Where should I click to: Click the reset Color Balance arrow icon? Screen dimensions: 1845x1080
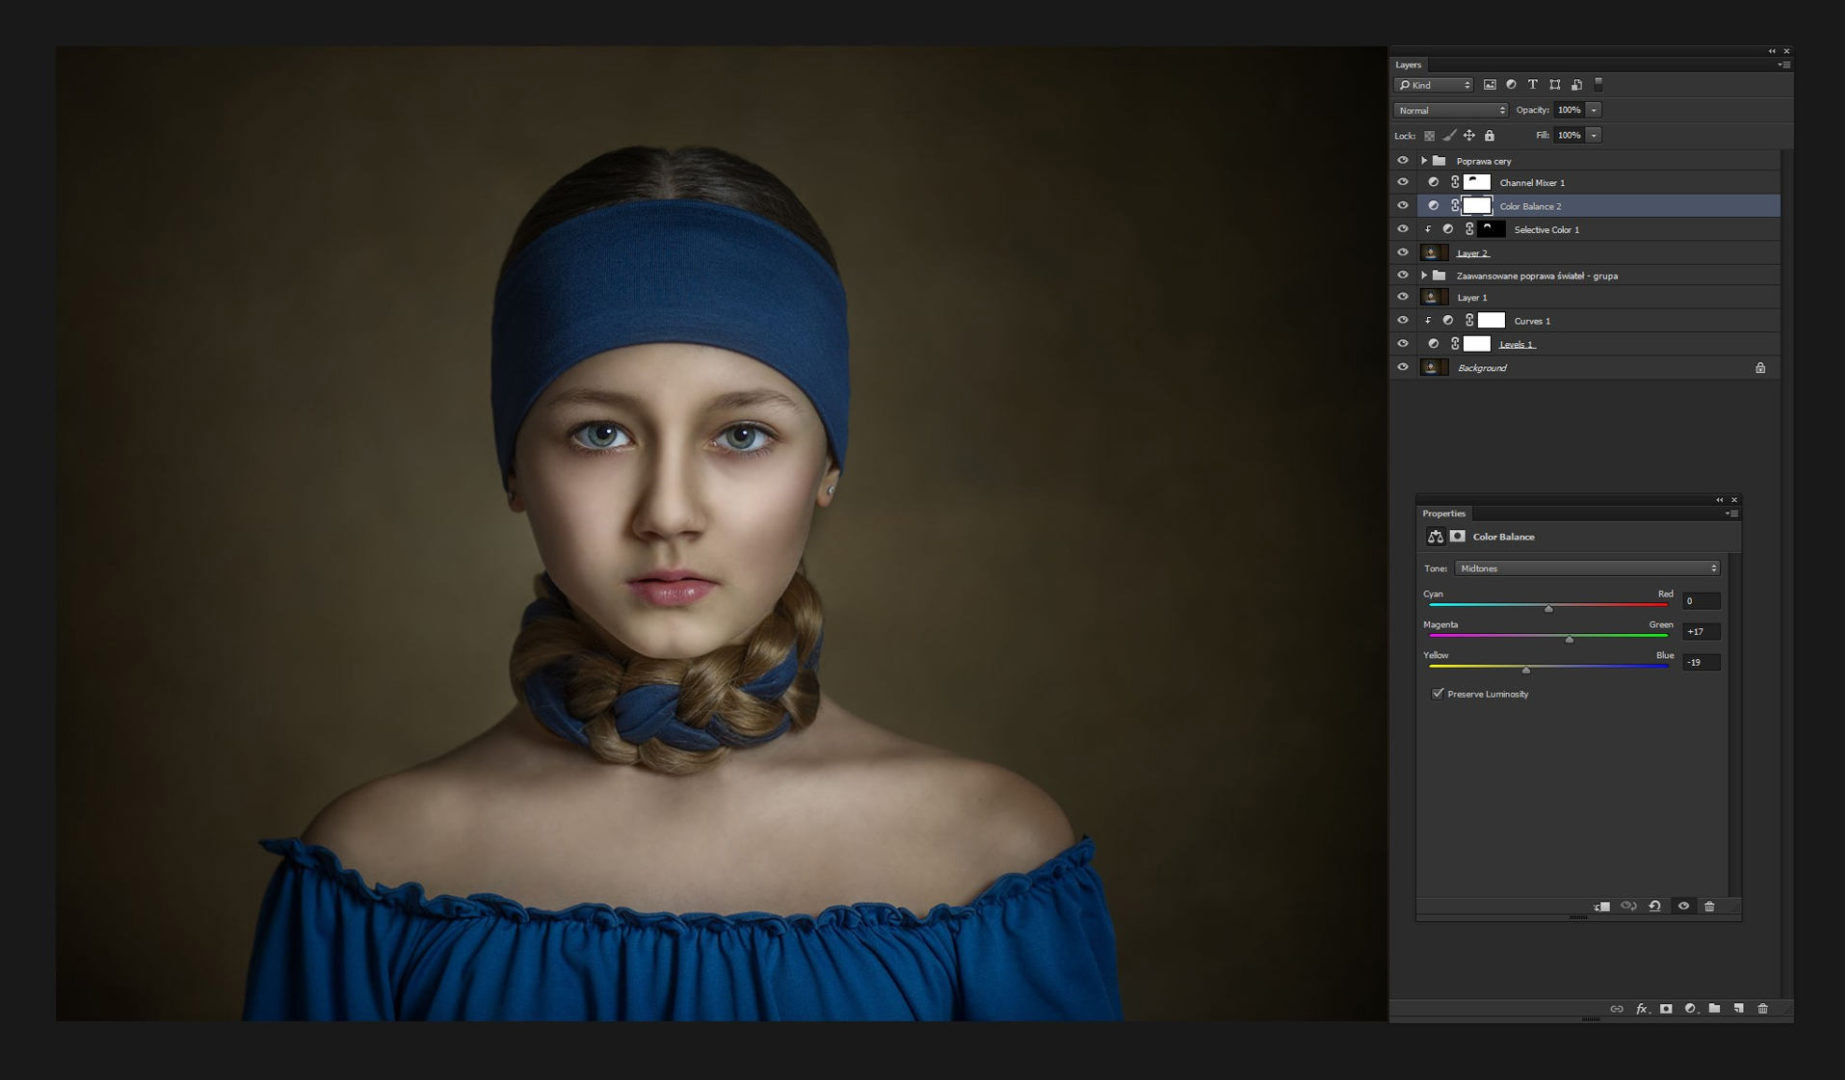1656,906
